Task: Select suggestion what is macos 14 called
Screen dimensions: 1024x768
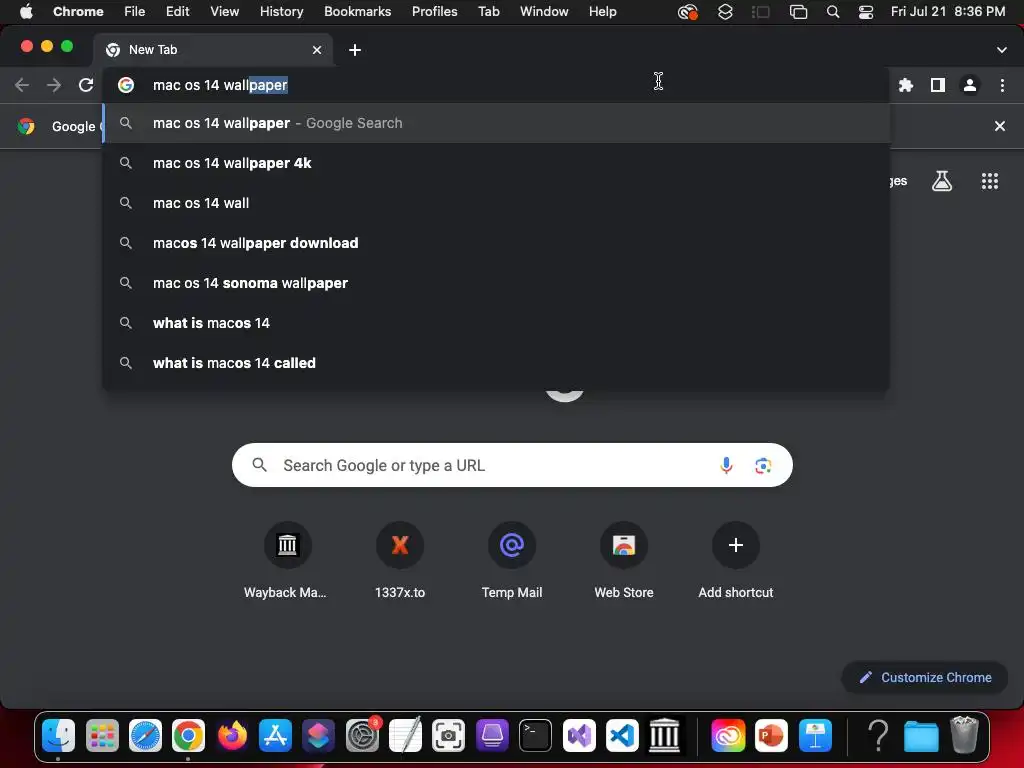Action: click(x=496, y=362)
